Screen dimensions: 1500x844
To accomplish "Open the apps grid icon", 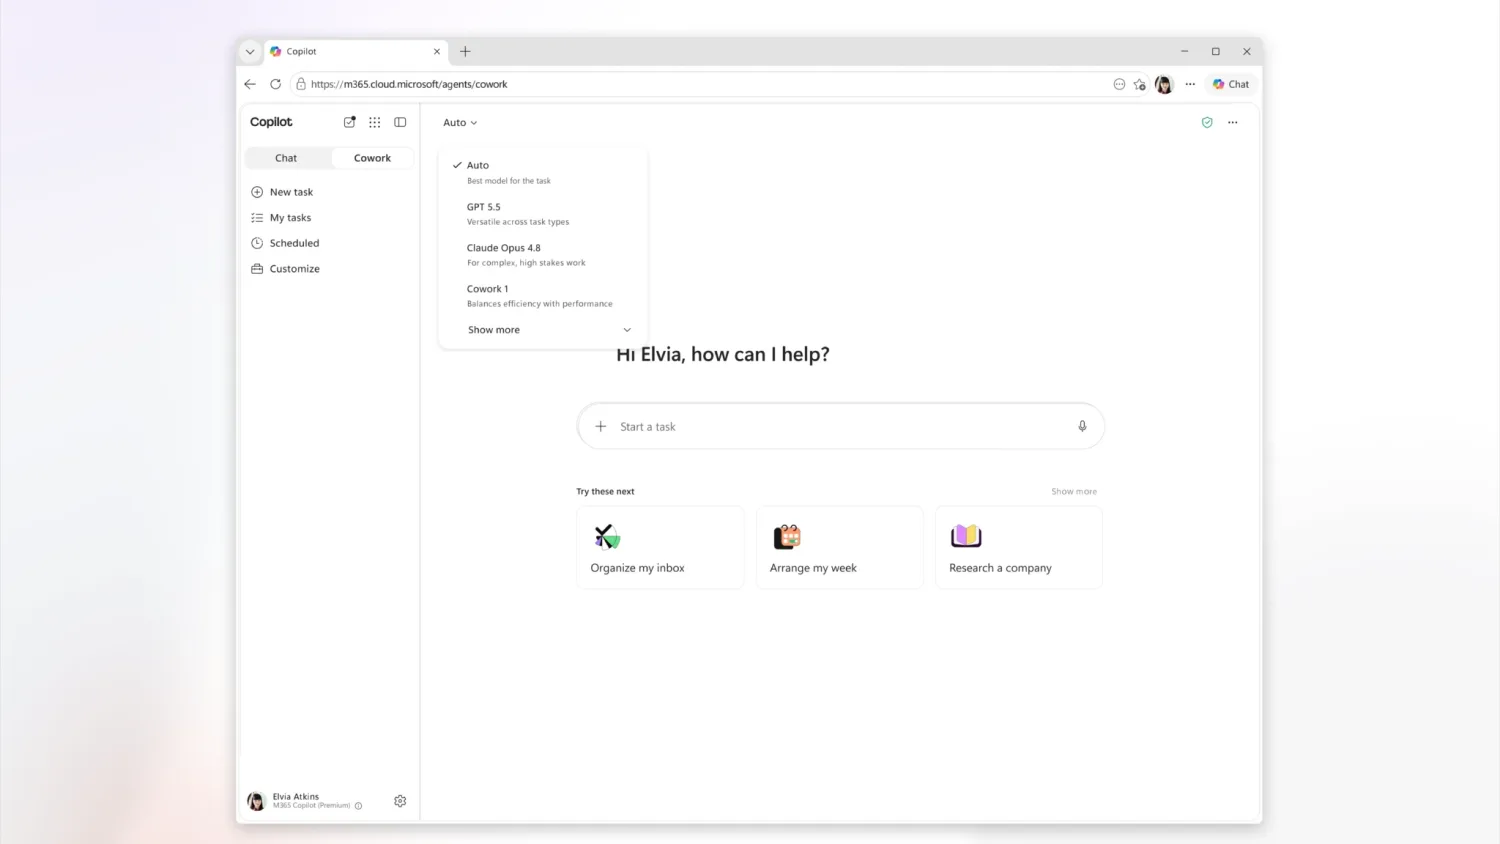I will click(374, 122).
